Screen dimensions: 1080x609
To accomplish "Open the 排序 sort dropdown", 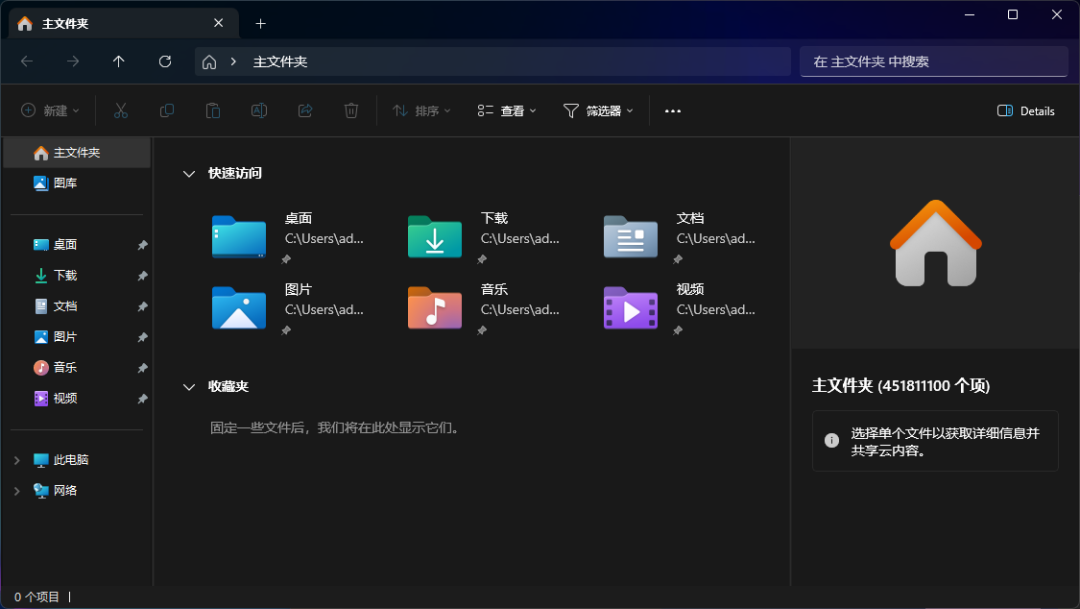I will [x=422, y=111].
